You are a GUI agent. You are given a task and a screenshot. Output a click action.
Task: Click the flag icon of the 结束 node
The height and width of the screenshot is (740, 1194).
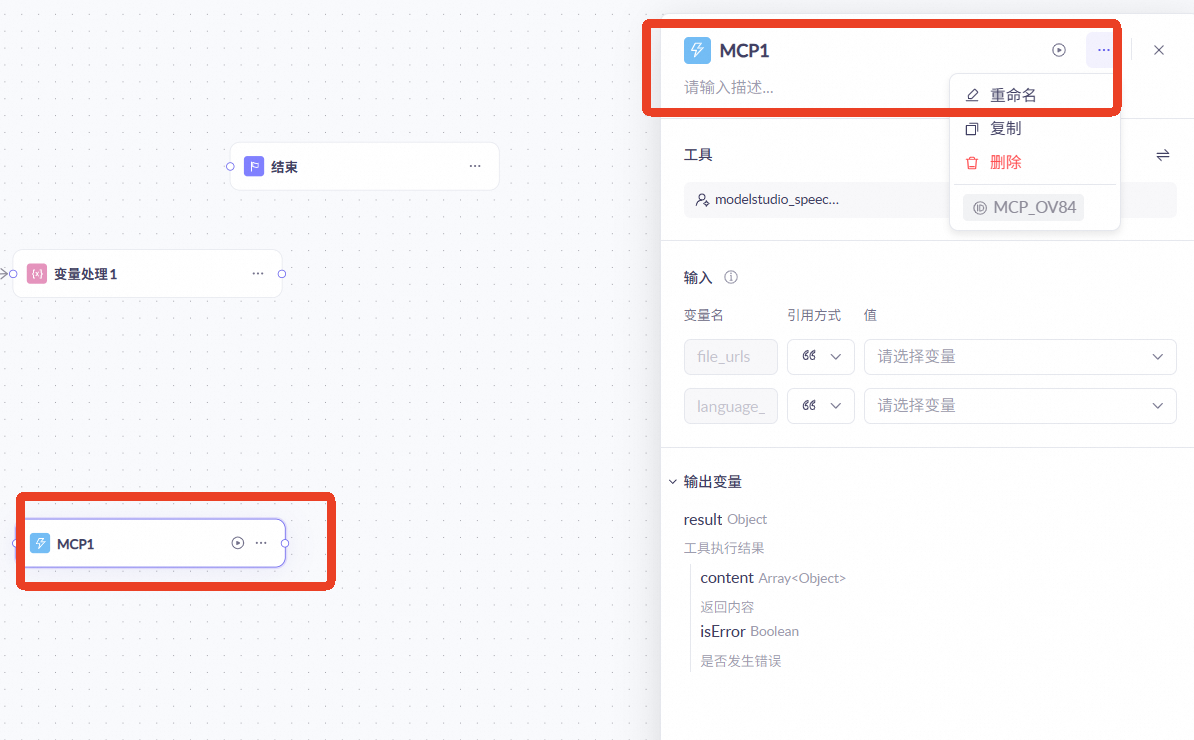[x=254, y=166]
